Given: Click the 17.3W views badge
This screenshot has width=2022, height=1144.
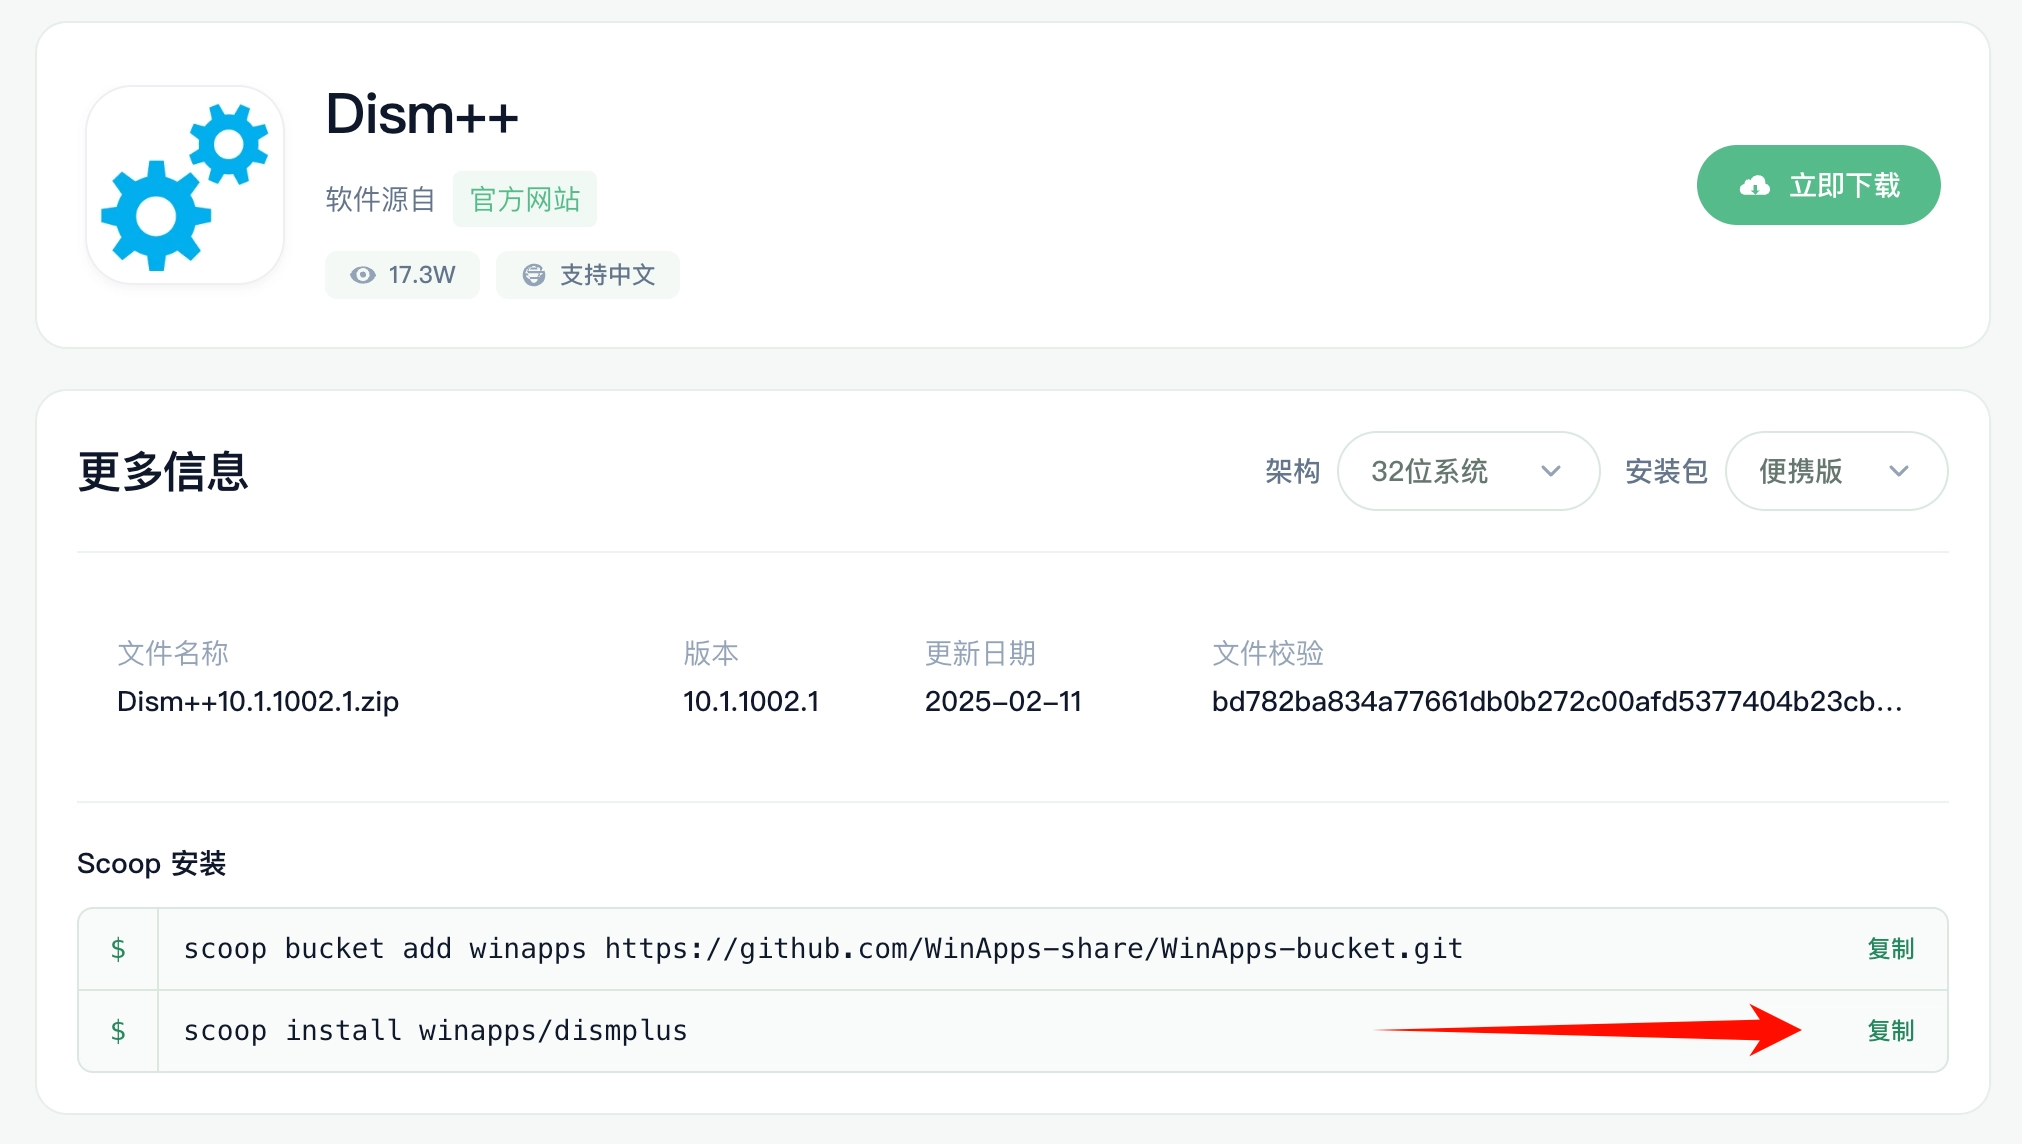Looking at the screenshot, I should coord(402,275).
